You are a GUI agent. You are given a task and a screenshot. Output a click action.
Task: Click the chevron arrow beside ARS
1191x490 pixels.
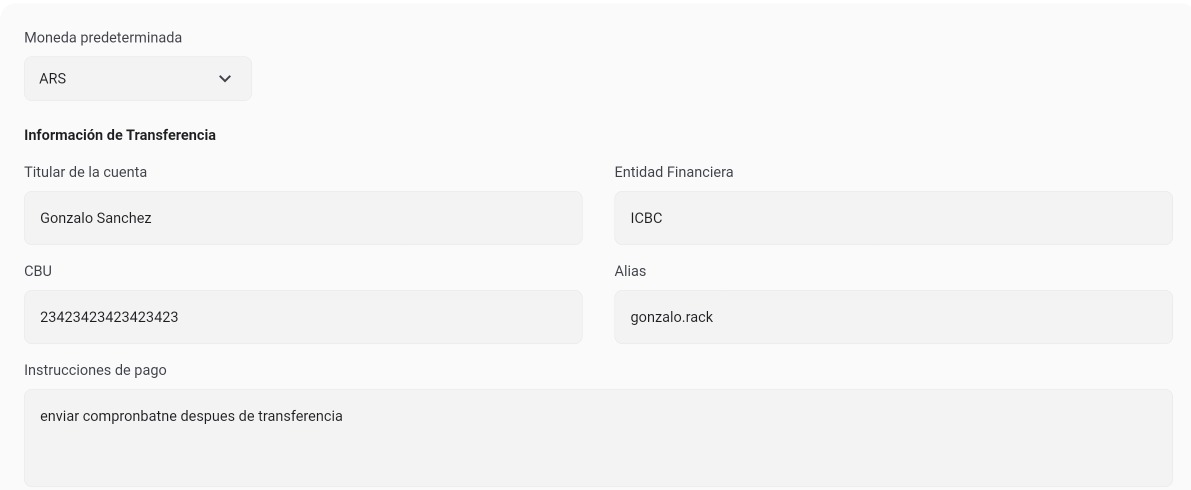coord(225,78)
